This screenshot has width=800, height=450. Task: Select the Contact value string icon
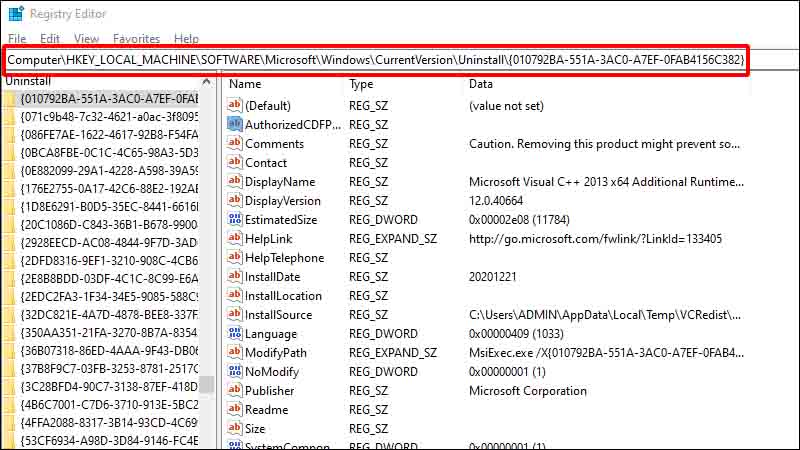click(x=235, y=162)
